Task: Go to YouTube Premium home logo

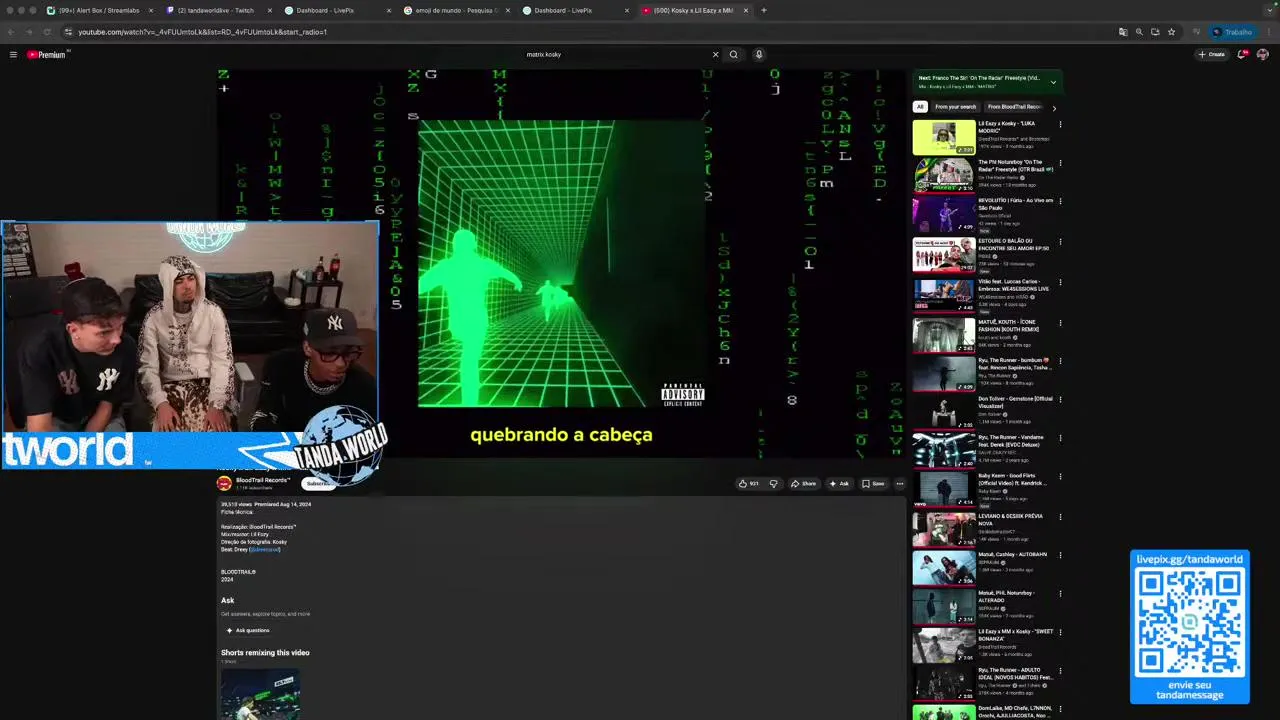Action: click(46, 54)
